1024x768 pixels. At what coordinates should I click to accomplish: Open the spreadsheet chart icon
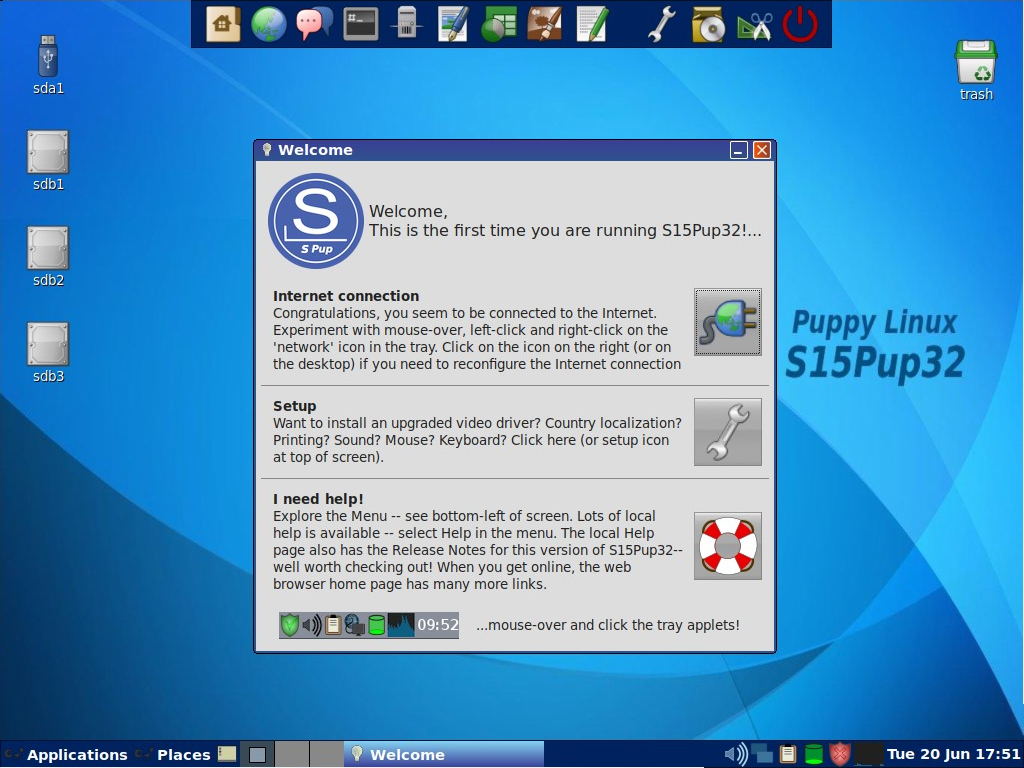pyautogui.click(x=499, y=24)
